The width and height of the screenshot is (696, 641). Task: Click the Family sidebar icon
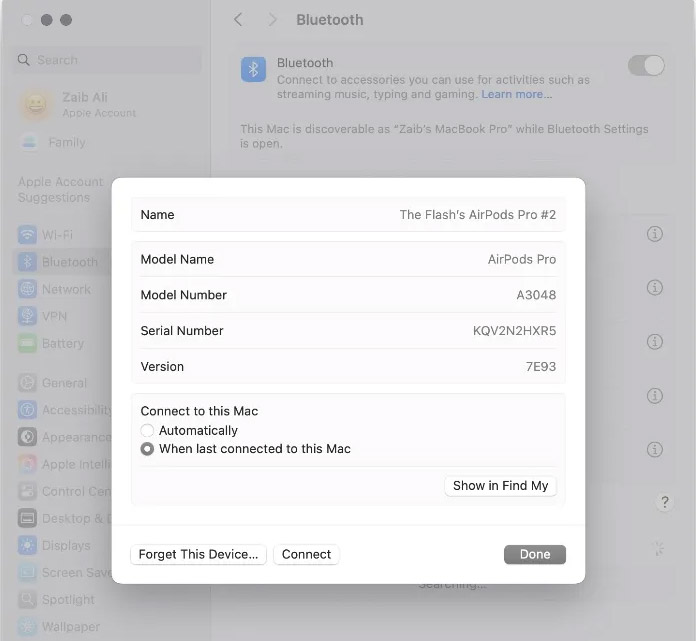point(29,142)
